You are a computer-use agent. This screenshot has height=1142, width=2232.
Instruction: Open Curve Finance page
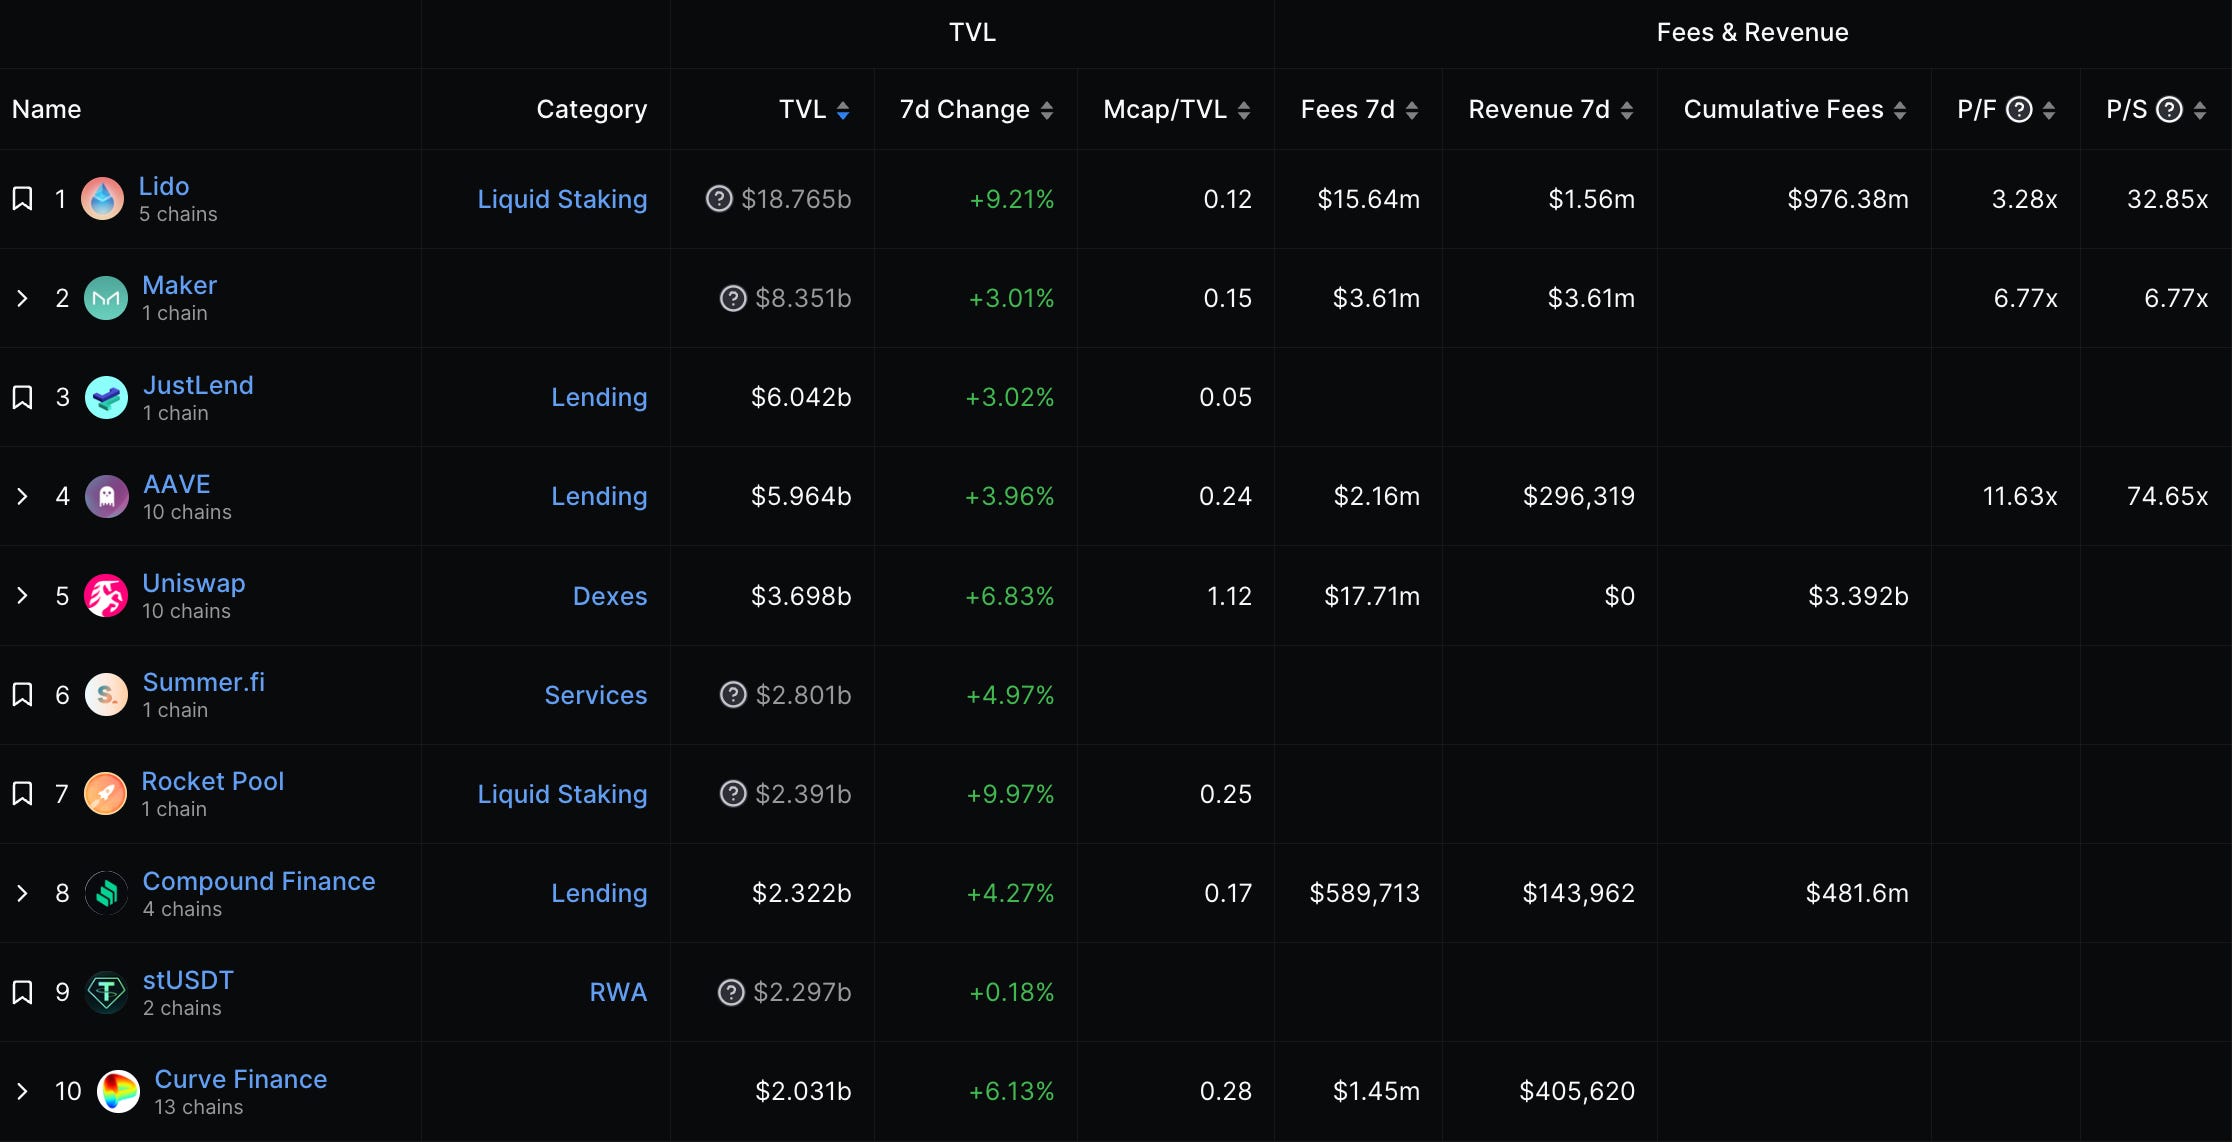click(241, 1079)
